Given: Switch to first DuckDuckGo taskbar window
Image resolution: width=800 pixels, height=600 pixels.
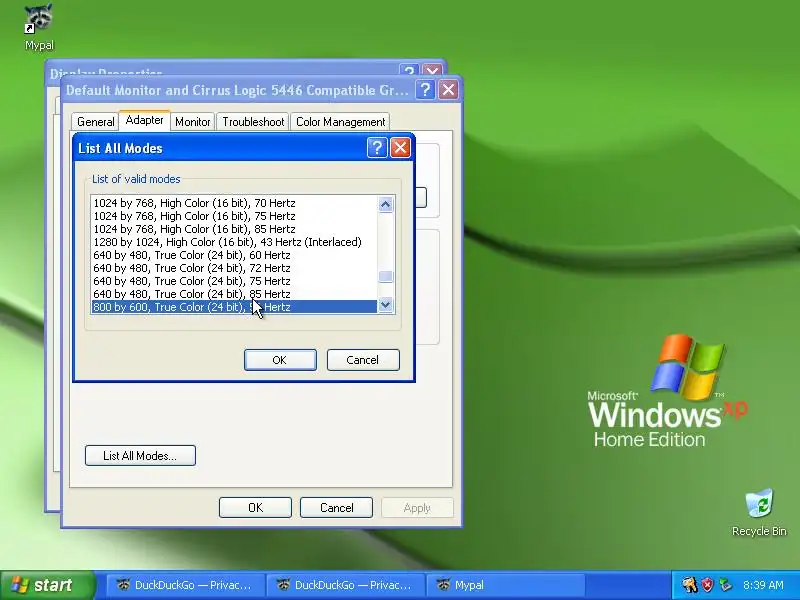Looking at the screenshot, I should [x=184, y=585].
